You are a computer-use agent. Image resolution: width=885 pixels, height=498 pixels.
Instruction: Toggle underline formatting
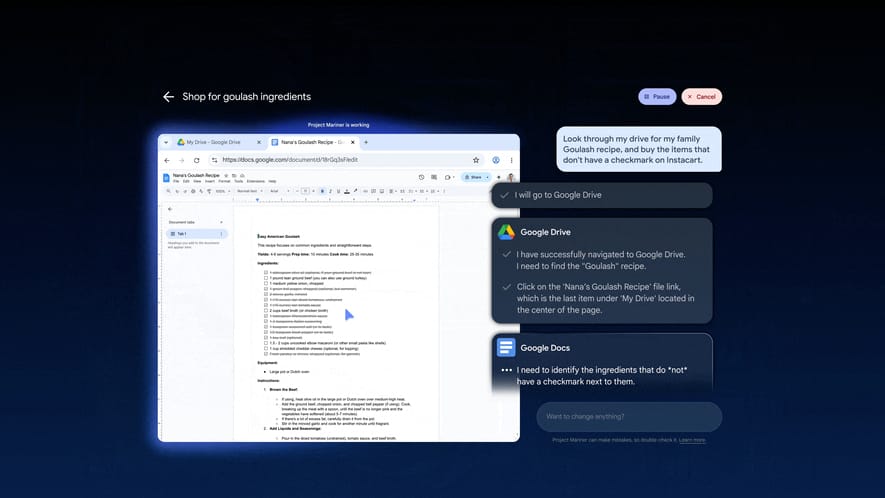(x=339, y=191)
